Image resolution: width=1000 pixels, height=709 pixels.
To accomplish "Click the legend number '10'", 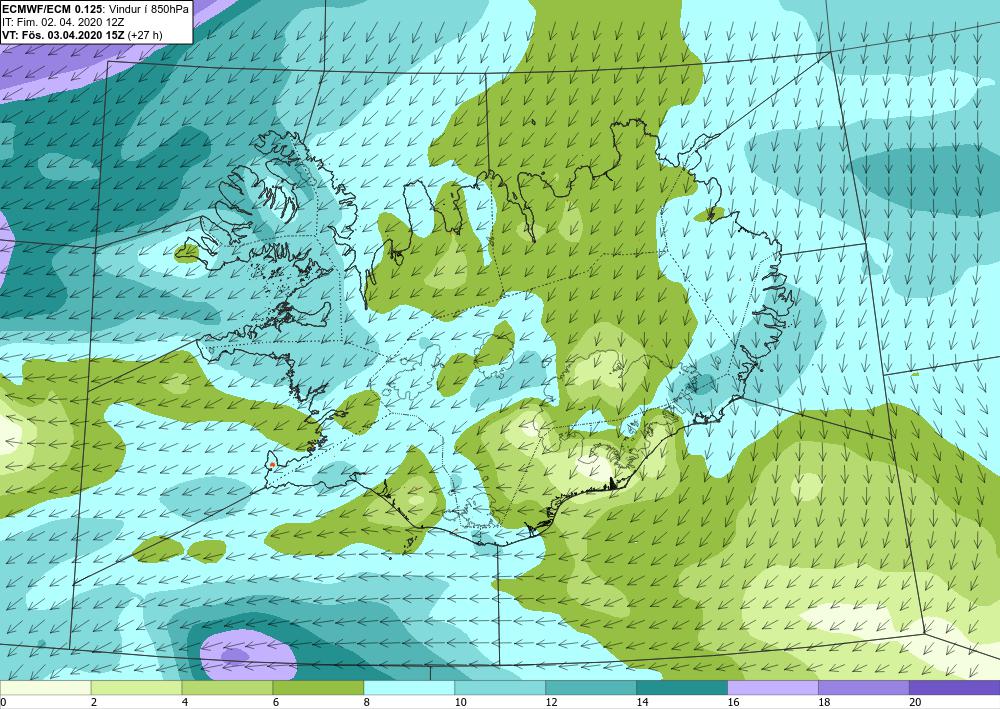I will [x=460, y=702].
